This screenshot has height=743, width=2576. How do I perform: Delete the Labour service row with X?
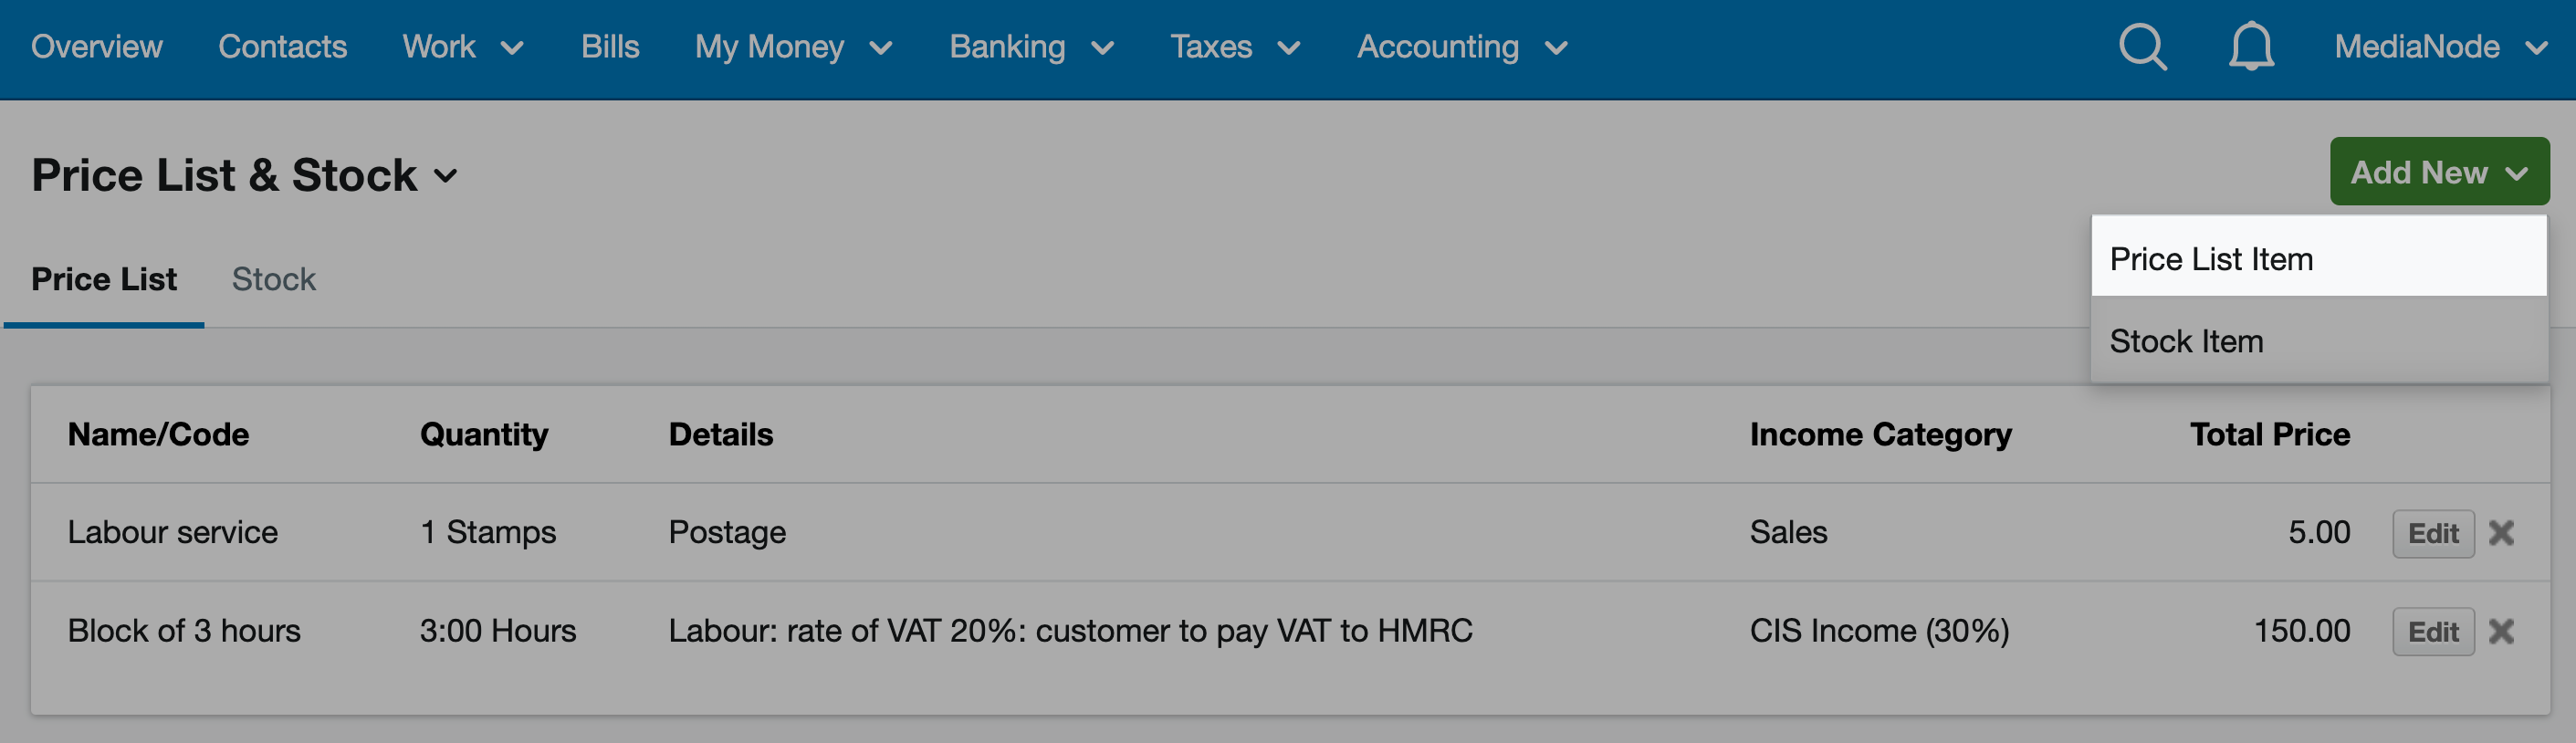[2501, 533]
